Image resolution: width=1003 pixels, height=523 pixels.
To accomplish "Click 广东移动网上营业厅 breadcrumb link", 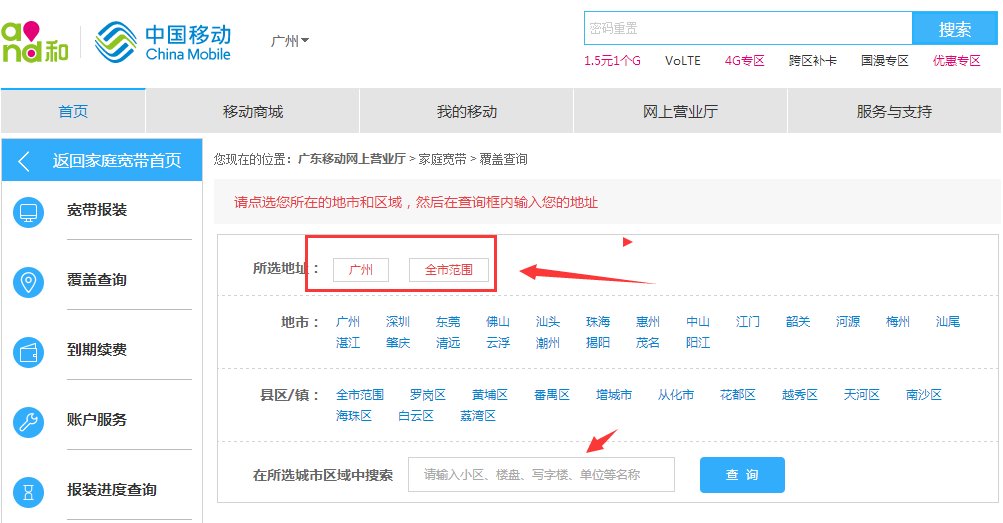I will tap(352, 159).
